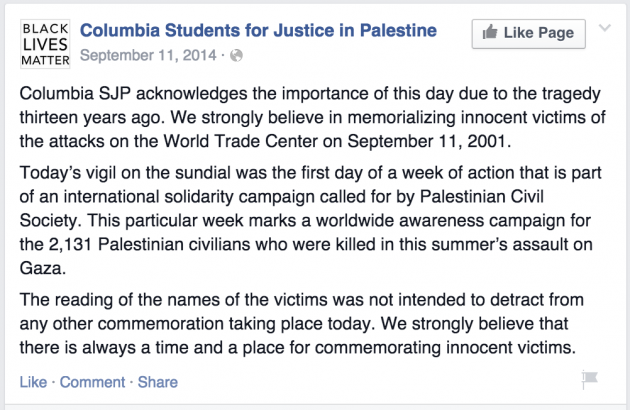The height and width of the screenshot is (410, 630).
Task: Expand the post options chevron menu
Action: 605,28
